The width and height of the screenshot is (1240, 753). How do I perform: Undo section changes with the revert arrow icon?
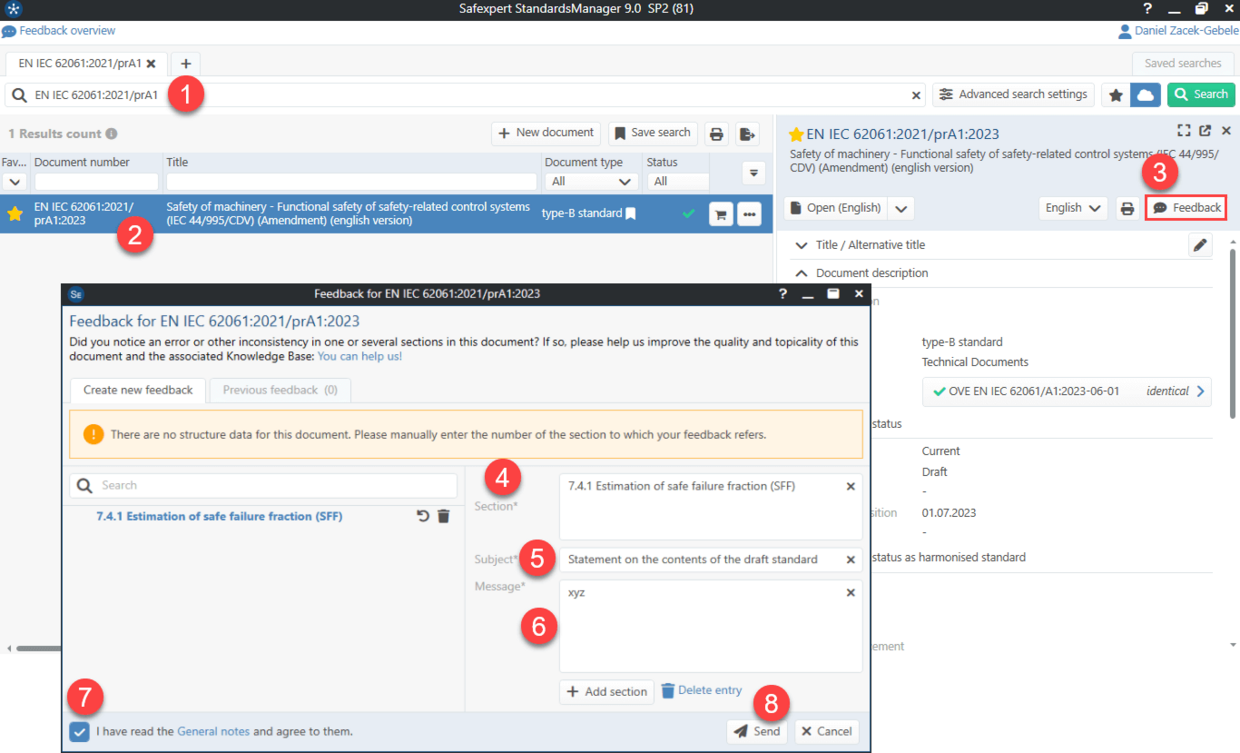[423, 516]
